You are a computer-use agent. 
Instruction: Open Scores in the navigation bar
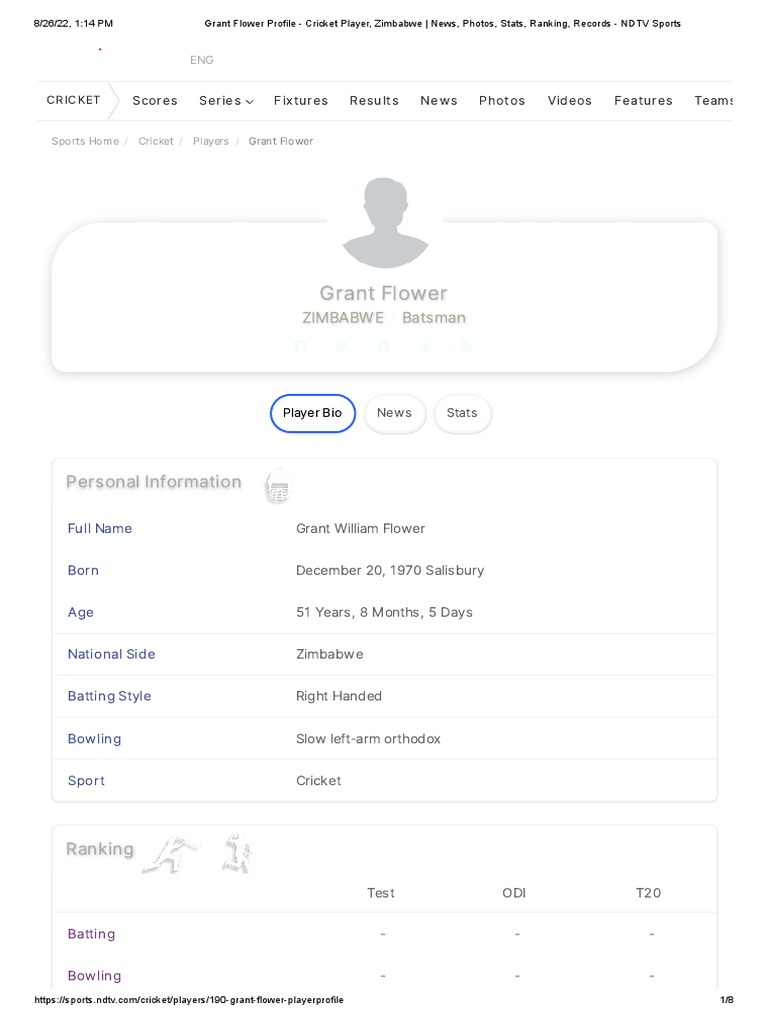[x=155, y=101]
